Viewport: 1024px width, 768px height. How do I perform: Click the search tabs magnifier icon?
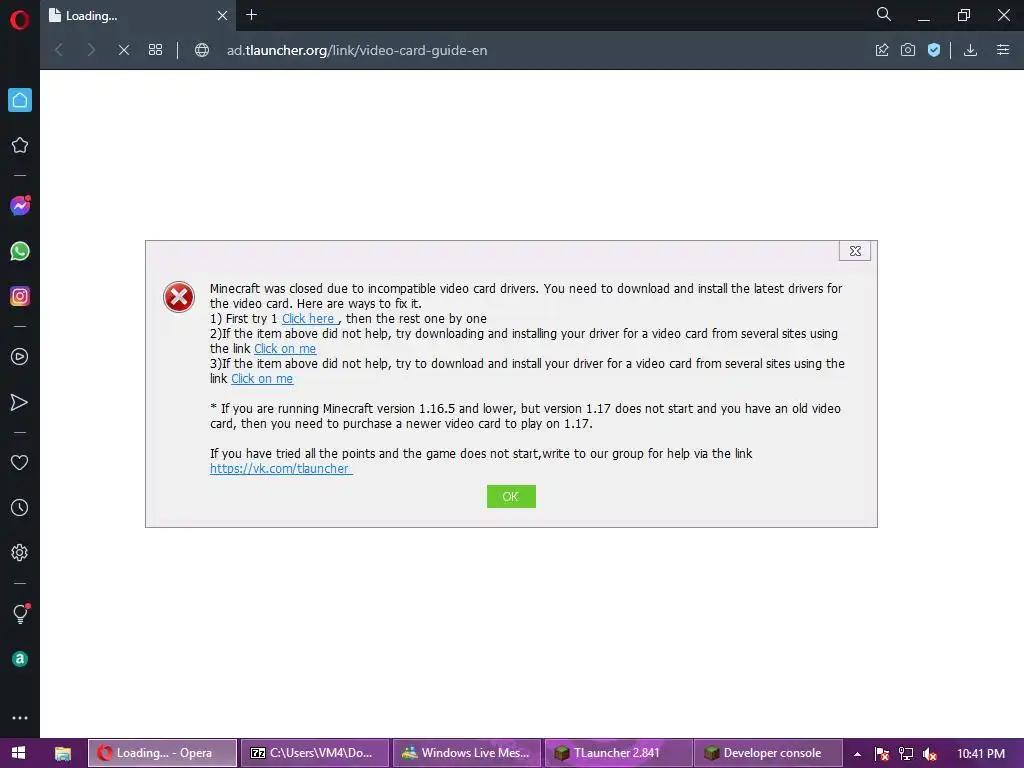tap(883, 14)
